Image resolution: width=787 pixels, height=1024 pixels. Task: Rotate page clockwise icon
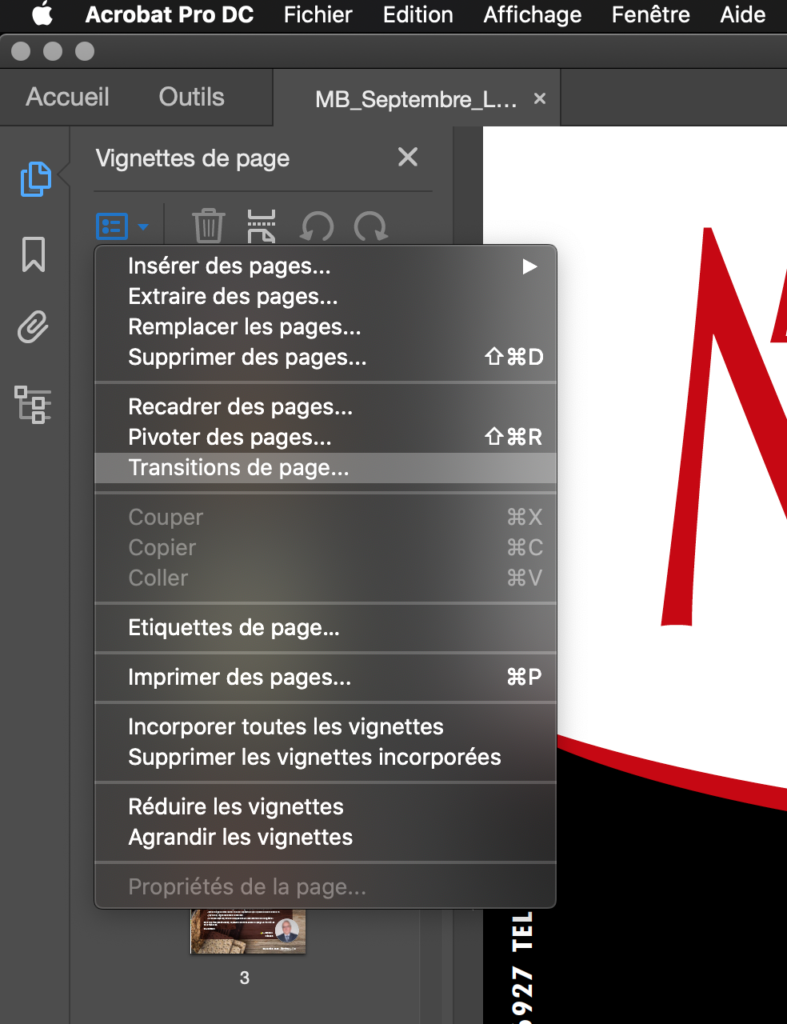pos(370,226)
